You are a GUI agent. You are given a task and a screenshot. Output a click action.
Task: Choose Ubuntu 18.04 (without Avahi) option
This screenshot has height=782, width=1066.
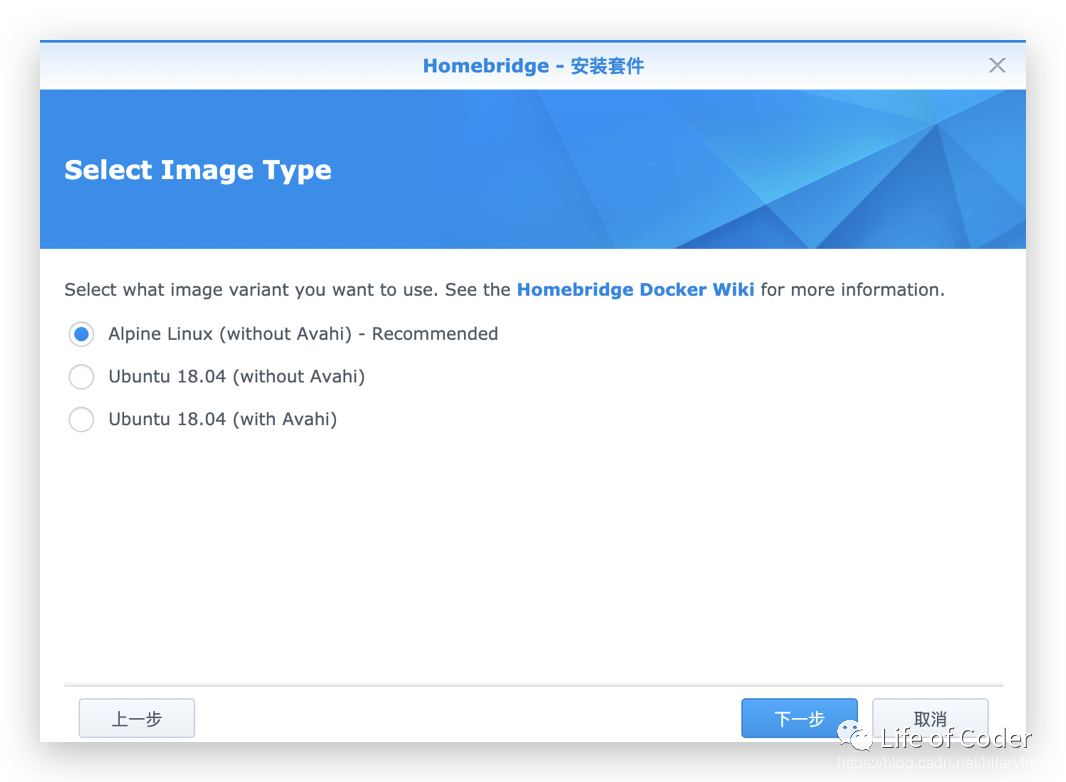[x=82, y=377]
